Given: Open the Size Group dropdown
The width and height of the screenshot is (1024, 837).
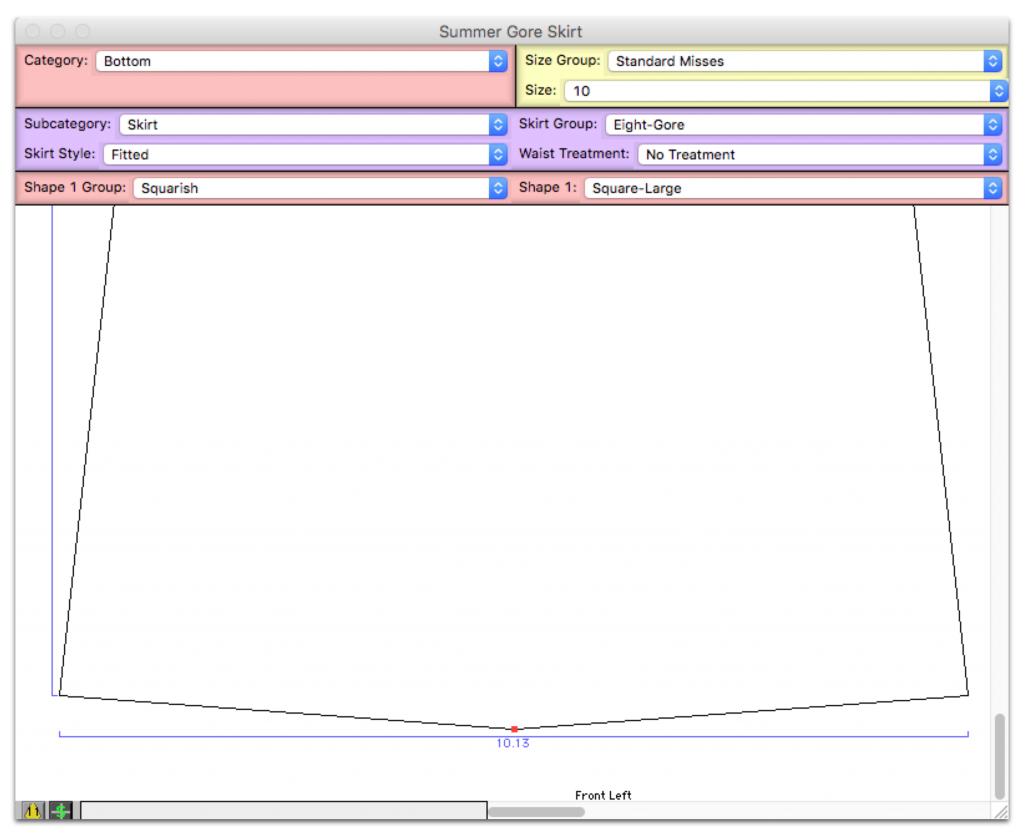Looking at the screenshot, I should (805, 61).
